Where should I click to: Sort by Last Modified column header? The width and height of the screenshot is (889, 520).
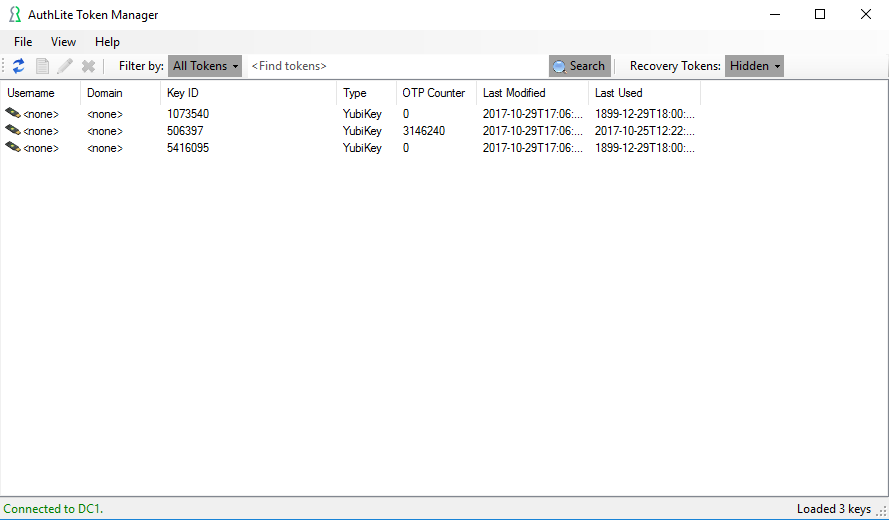point(532,93)
